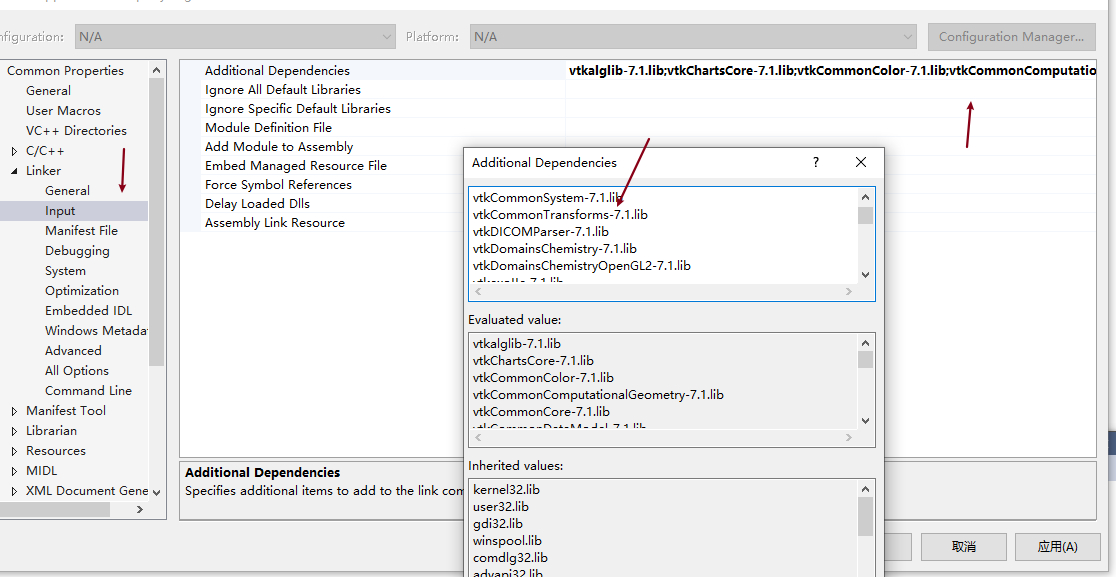Click the 应用 (Apply) button
1116x577 pixels.
click(x=1057, y=546)
